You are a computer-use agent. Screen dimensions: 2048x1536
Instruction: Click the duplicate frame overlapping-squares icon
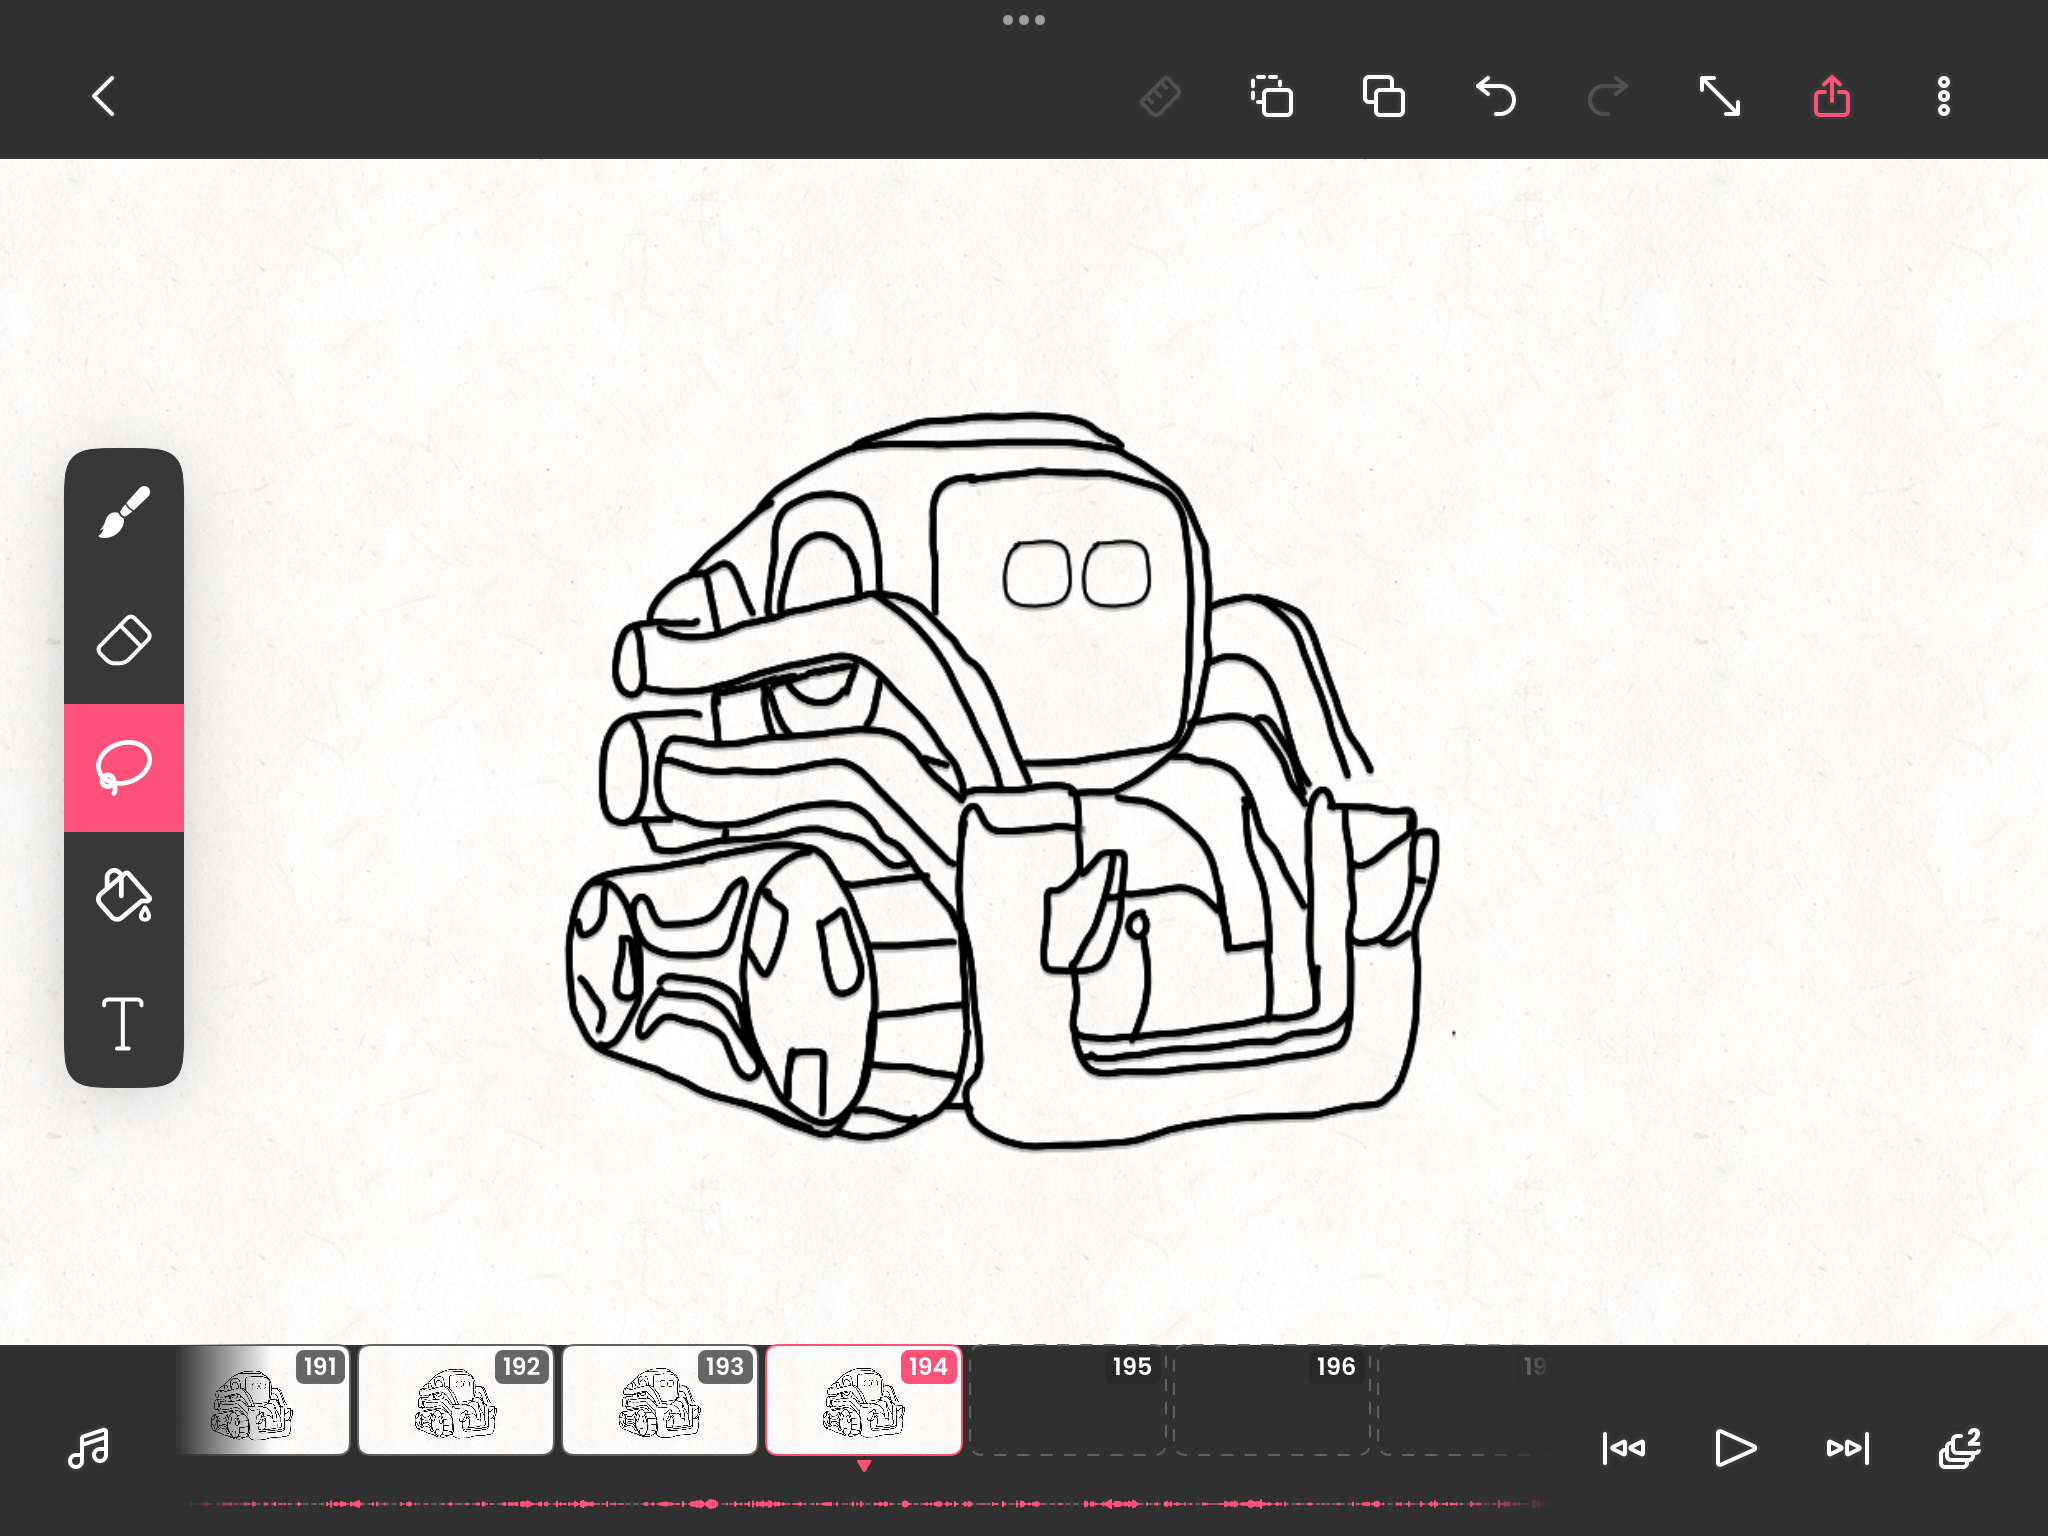pyautogui.click(x=1384, y=97)
